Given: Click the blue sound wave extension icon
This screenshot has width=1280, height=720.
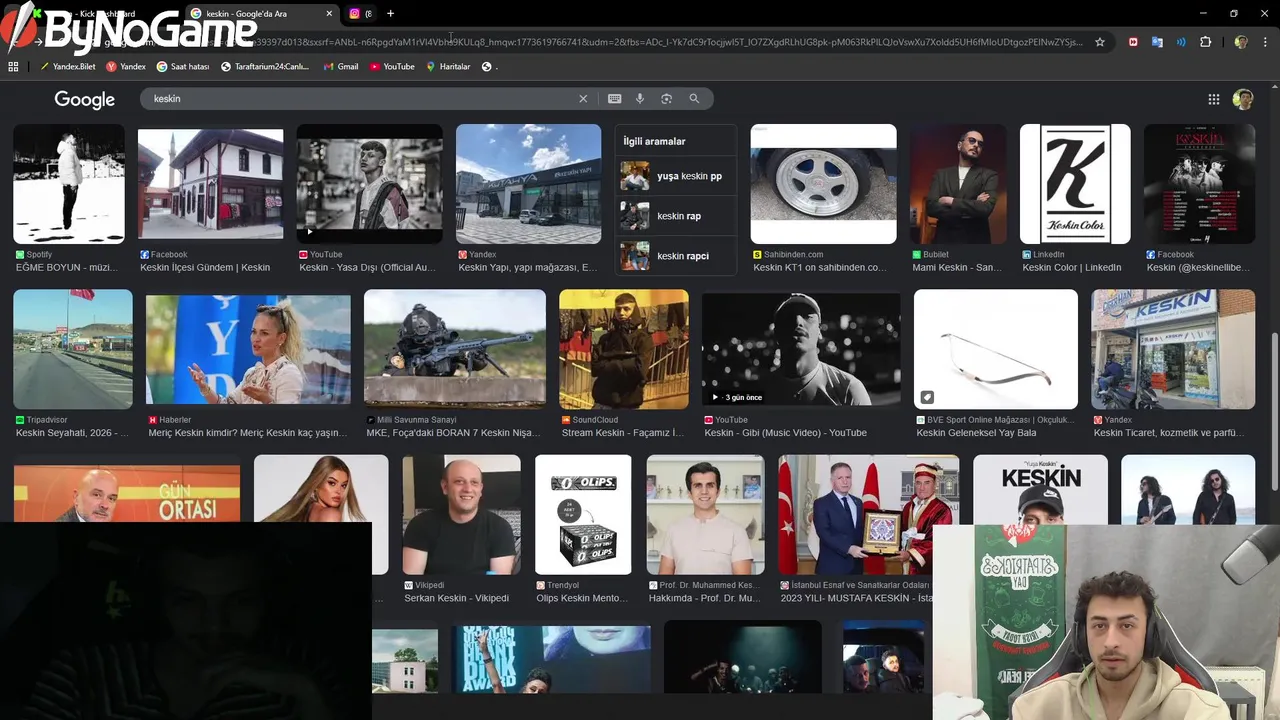Looking at the screenshot, I should coord(1181,42).
